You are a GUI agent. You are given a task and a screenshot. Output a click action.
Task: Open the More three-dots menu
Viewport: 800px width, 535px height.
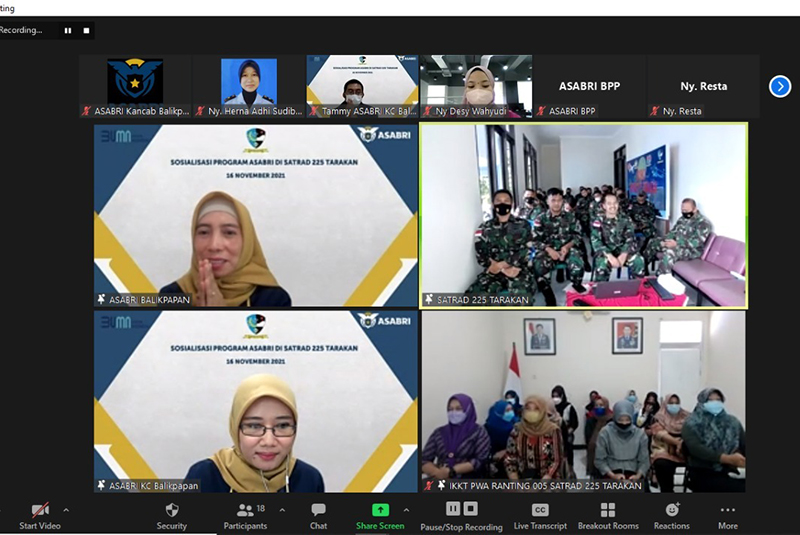[x=728, y=509]
